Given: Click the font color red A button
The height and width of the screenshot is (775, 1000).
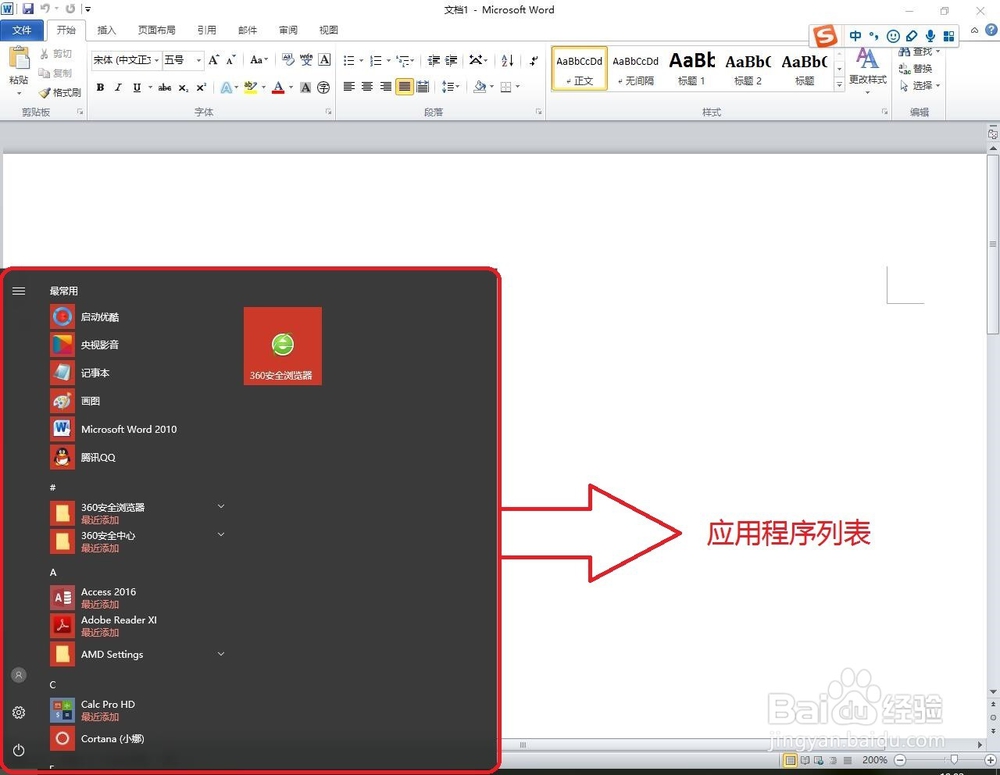Looking at the screenshot, I should 278,87.
